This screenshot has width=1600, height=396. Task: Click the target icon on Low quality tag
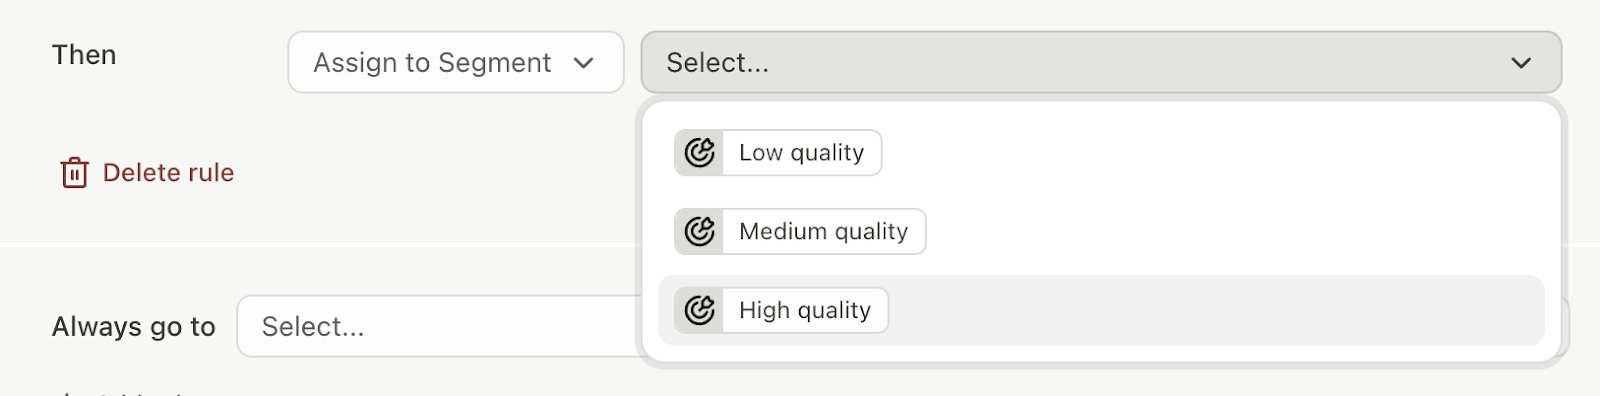click(699, 153)
